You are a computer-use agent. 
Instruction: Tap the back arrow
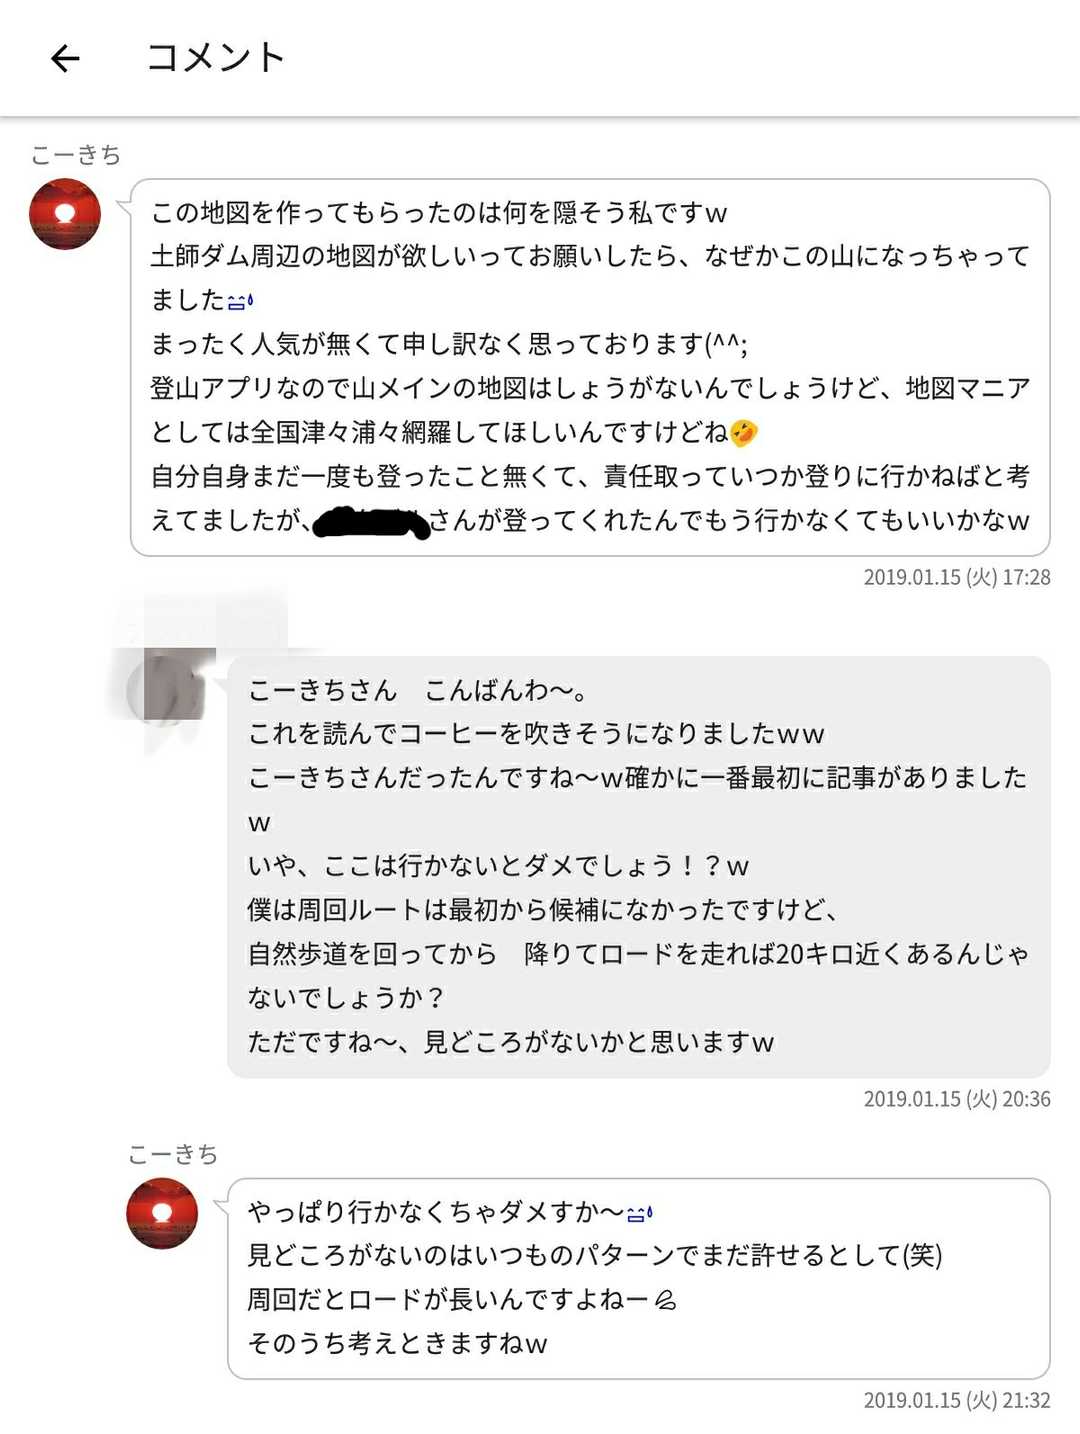[65, 59]
